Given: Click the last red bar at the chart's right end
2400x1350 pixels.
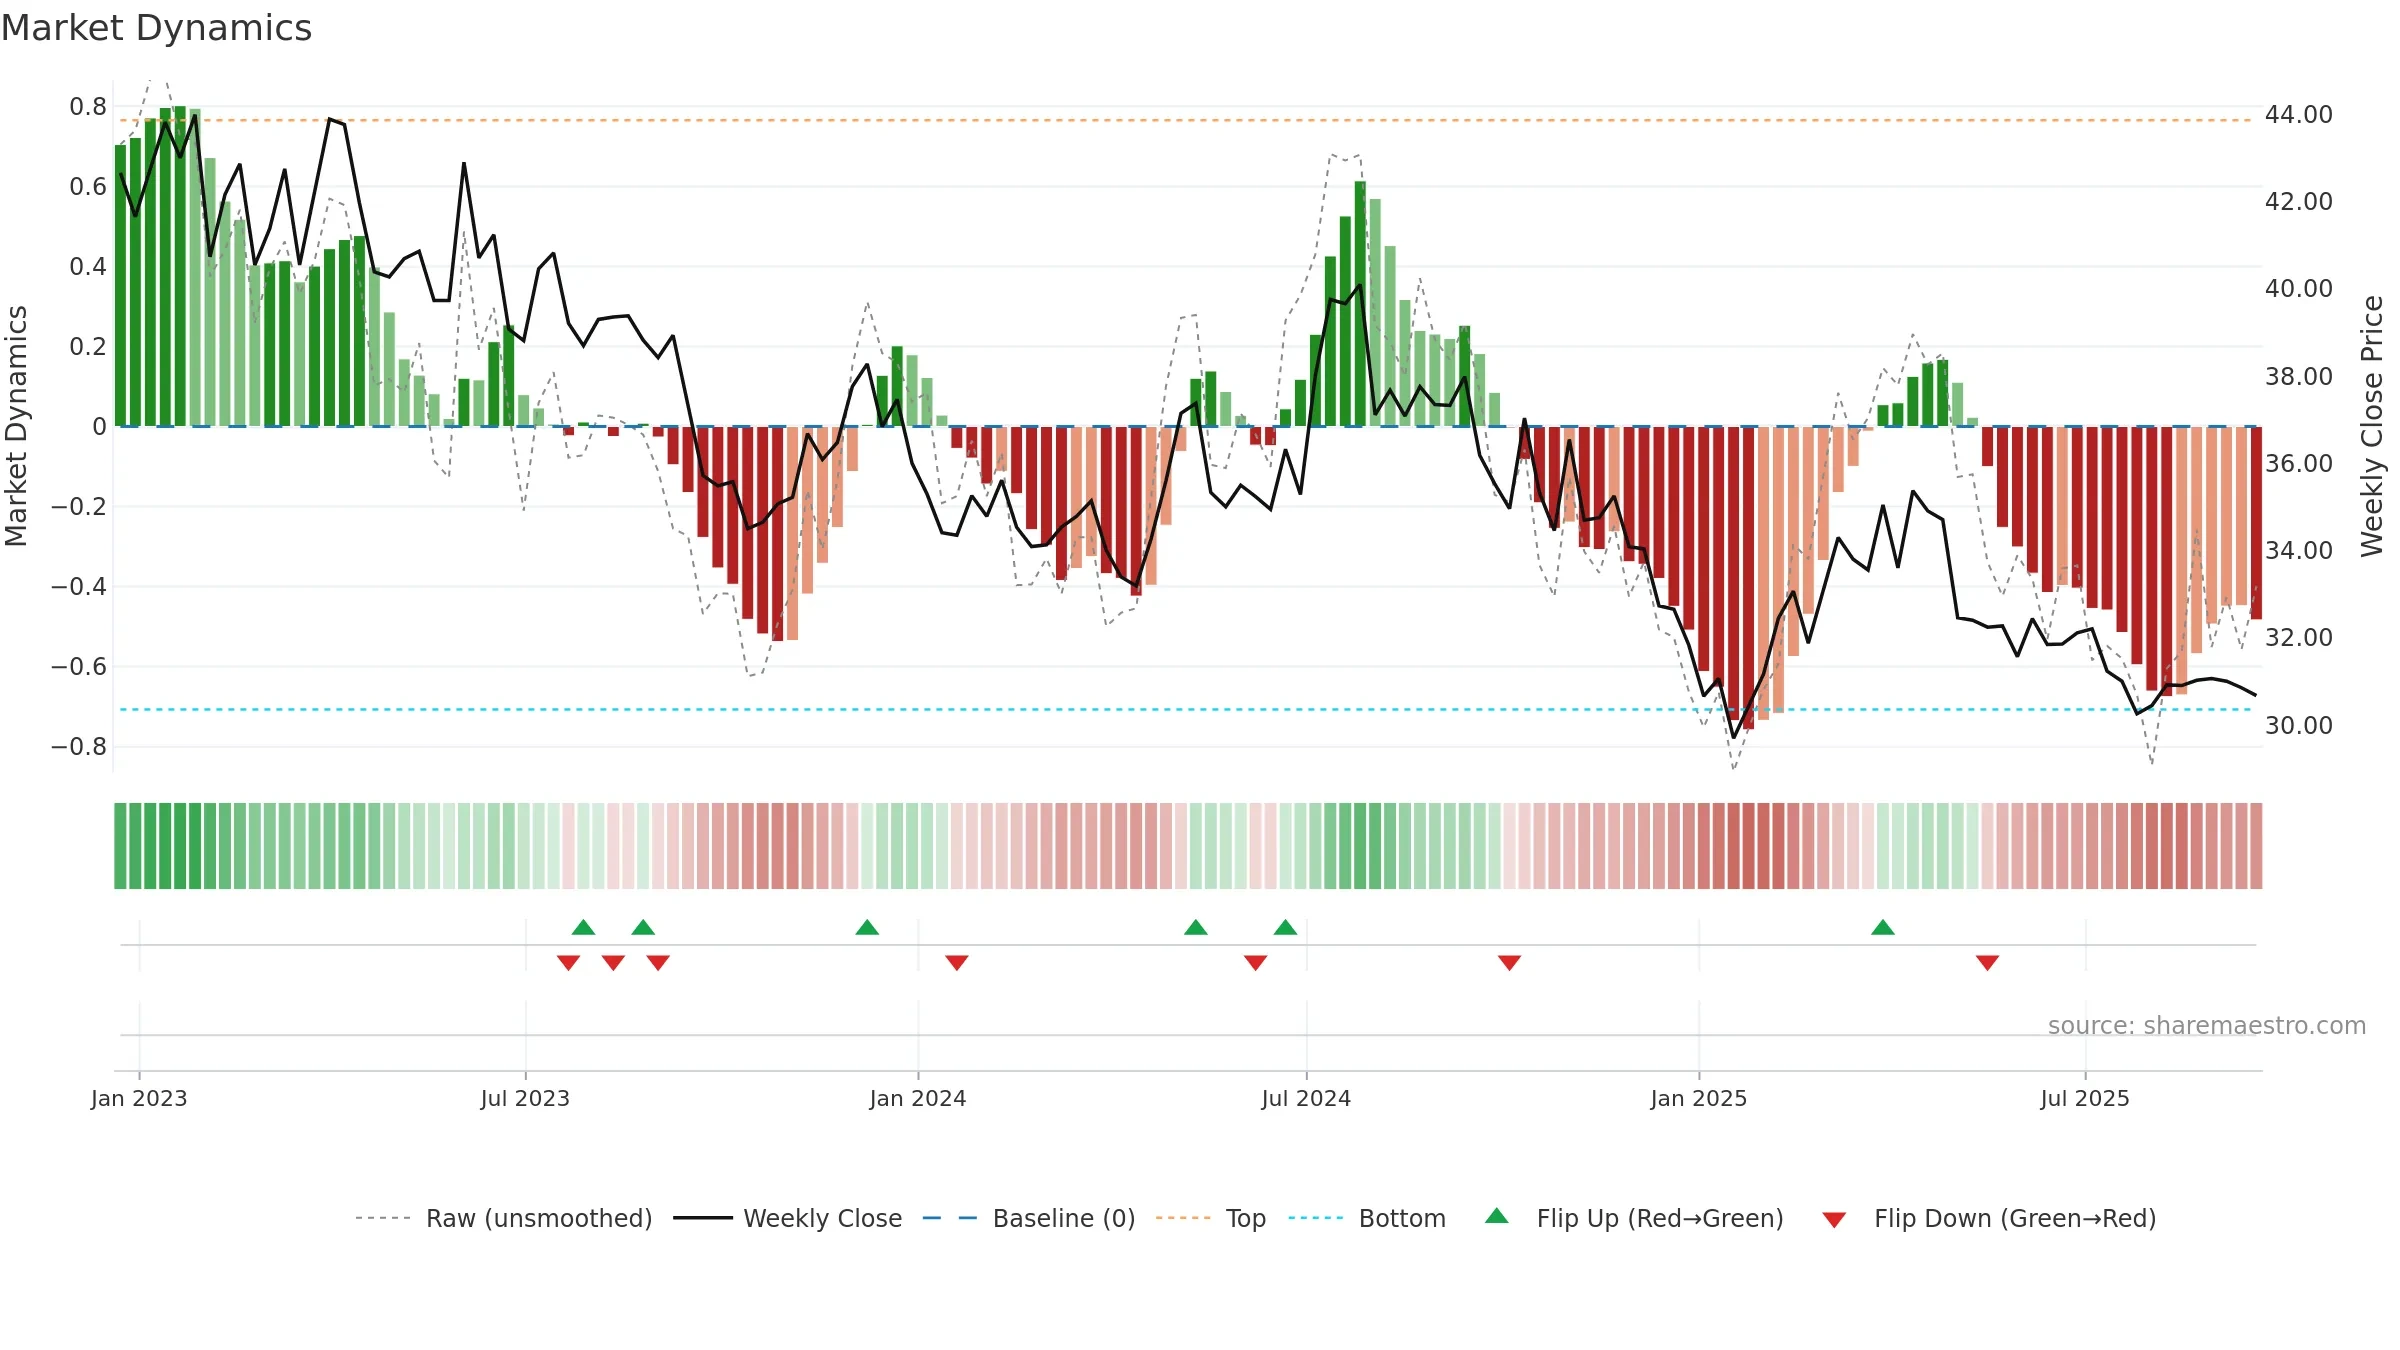Looking at the screenshot, I should (2256, 522).
